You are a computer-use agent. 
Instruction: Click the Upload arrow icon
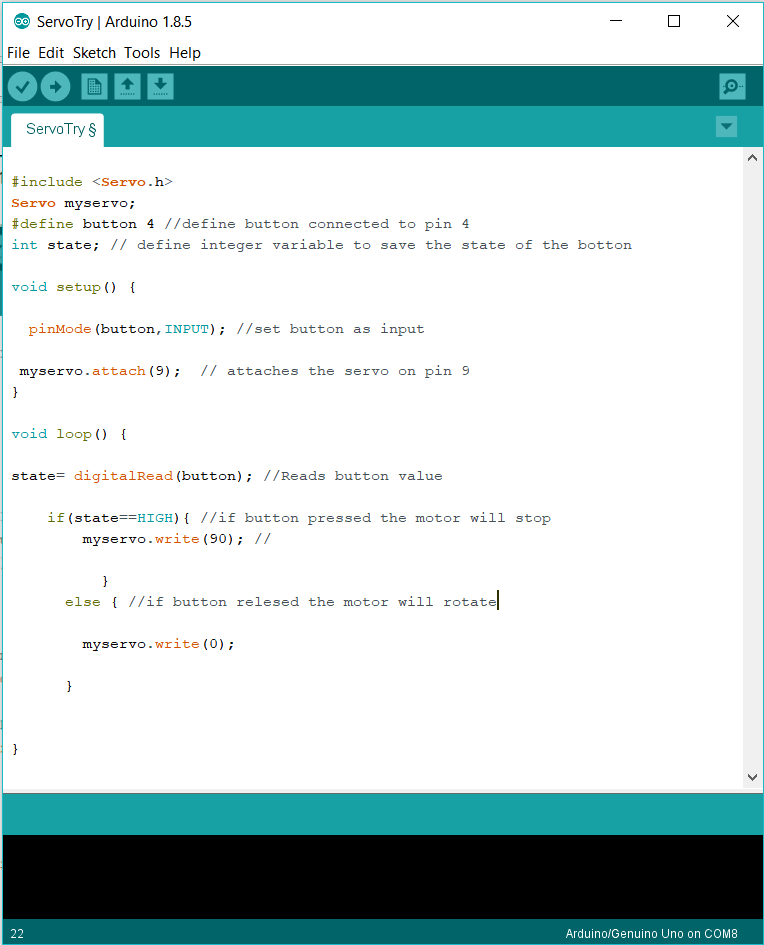(x=55, y=87)
